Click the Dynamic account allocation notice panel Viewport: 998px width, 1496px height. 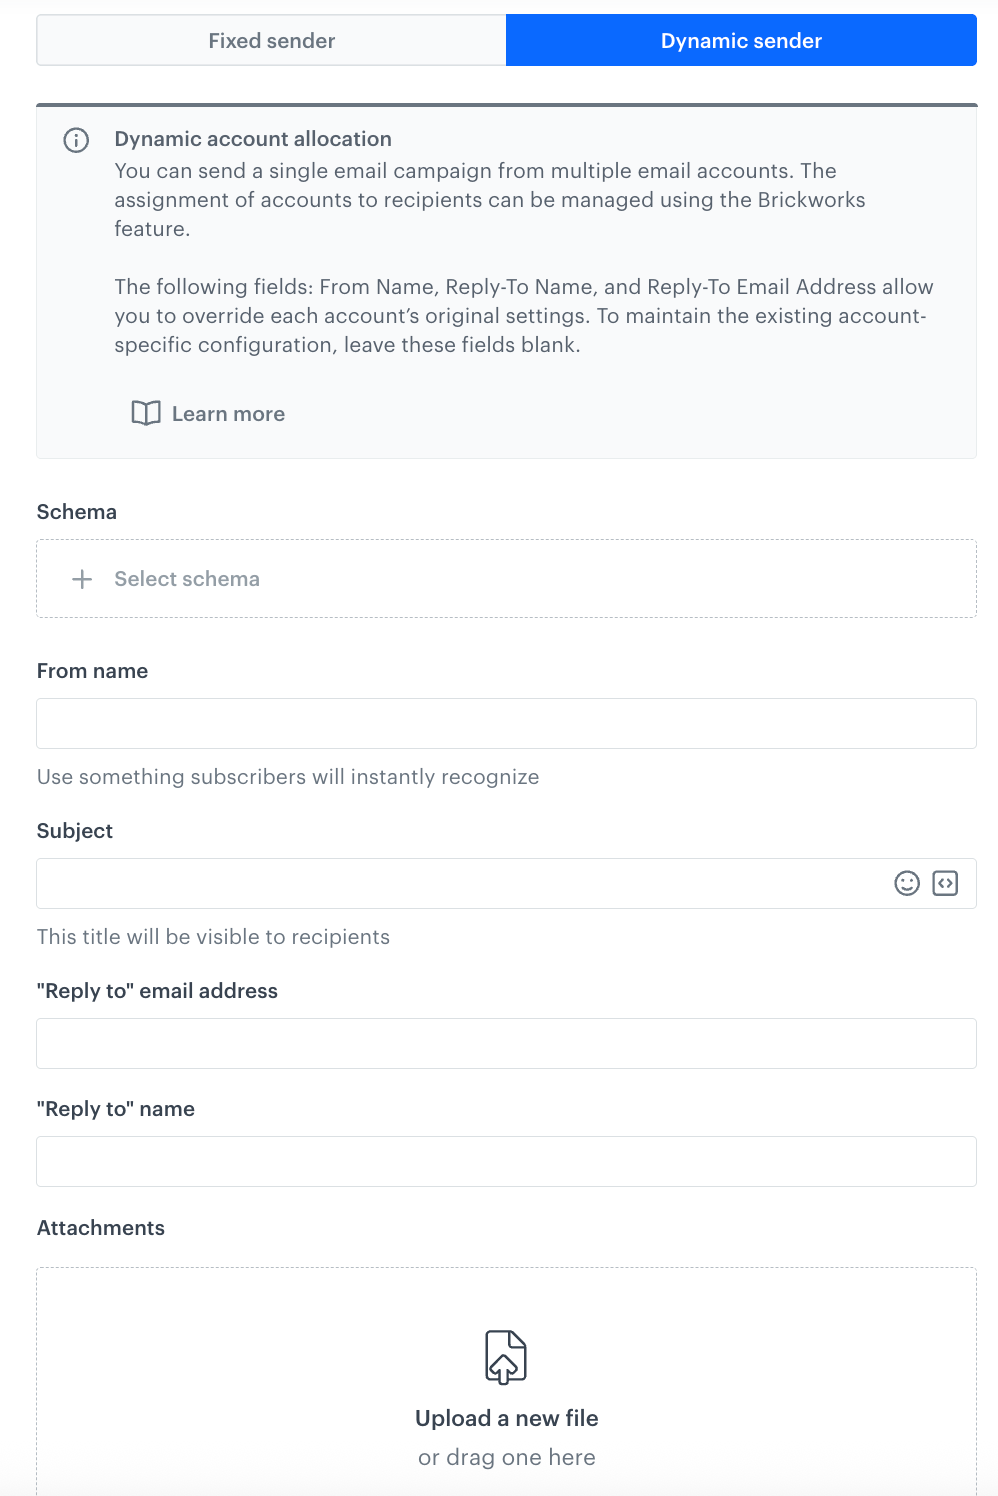(506, 280)
